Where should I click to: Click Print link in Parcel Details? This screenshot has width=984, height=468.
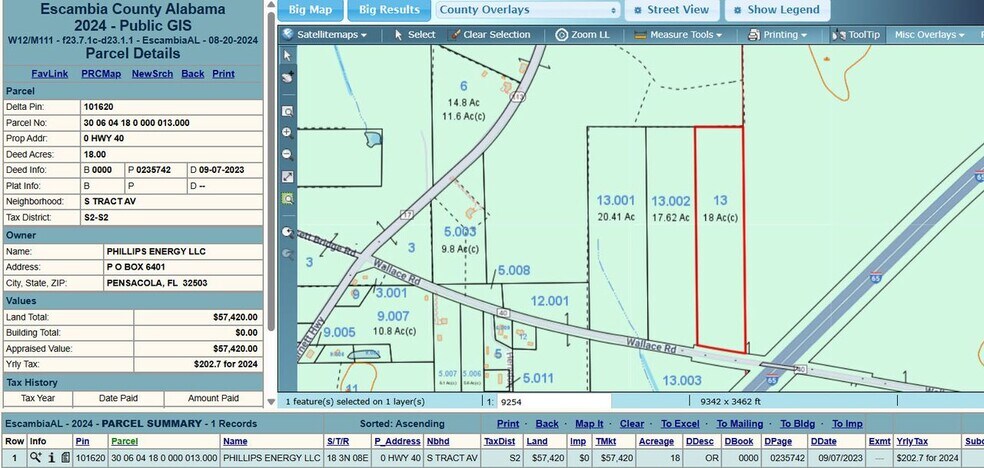click(x=223, y=74)
